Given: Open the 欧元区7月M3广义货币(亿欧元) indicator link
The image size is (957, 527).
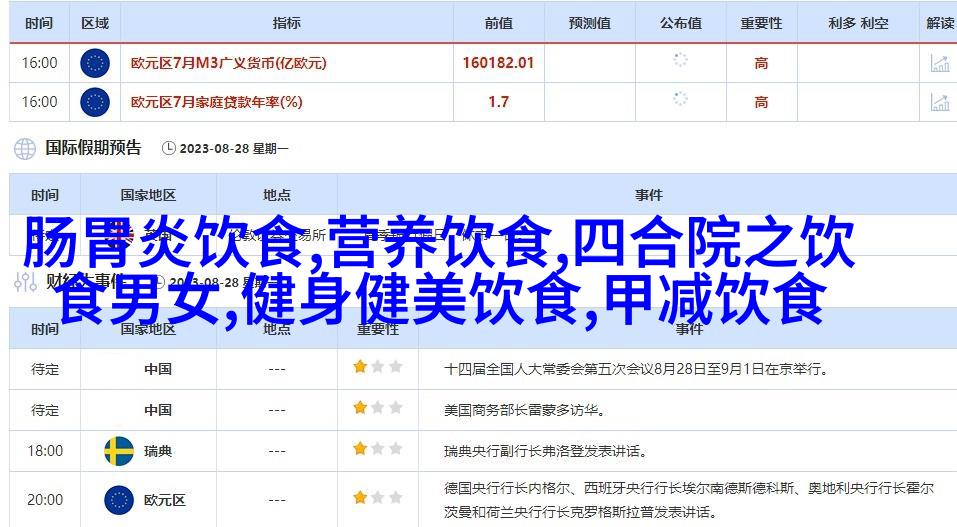Looking at the screenshot, I should tap(228, 63).
